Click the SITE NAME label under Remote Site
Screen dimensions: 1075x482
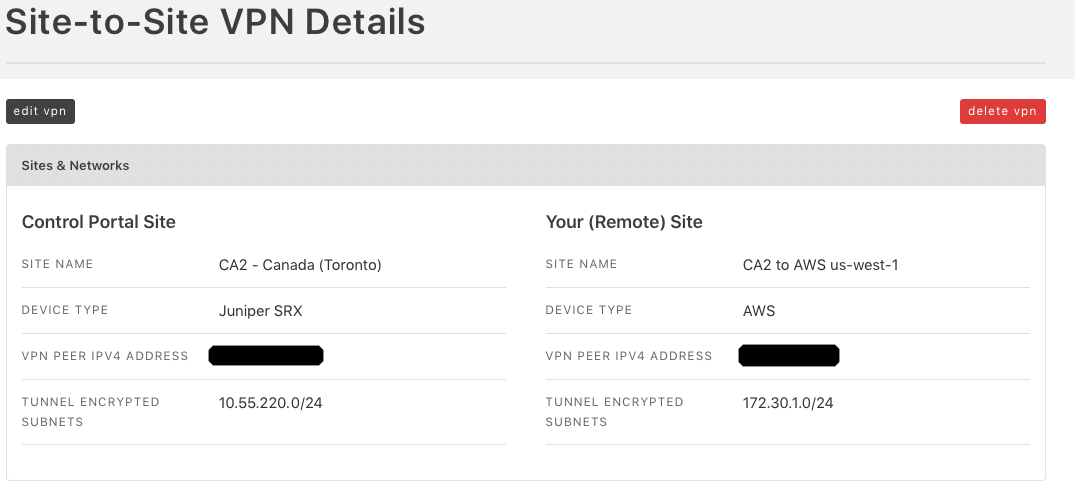(581, 264)
